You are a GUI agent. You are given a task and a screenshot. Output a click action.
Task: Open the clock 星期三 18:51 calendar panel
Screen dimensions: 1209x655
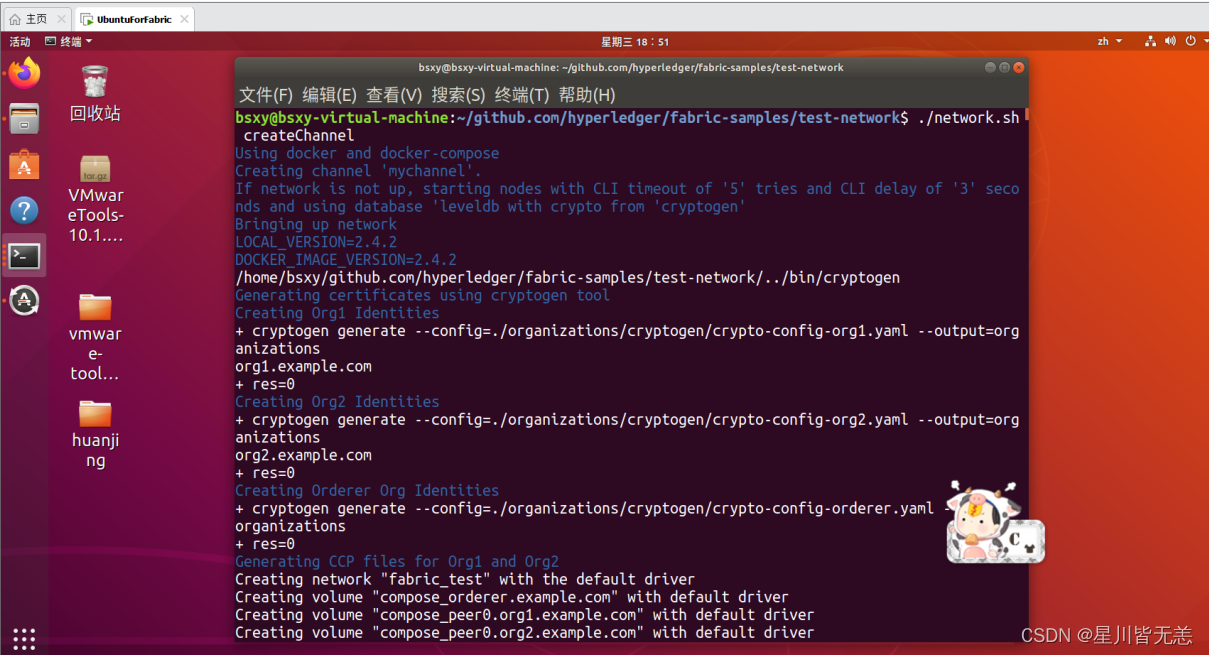(634, 41)
